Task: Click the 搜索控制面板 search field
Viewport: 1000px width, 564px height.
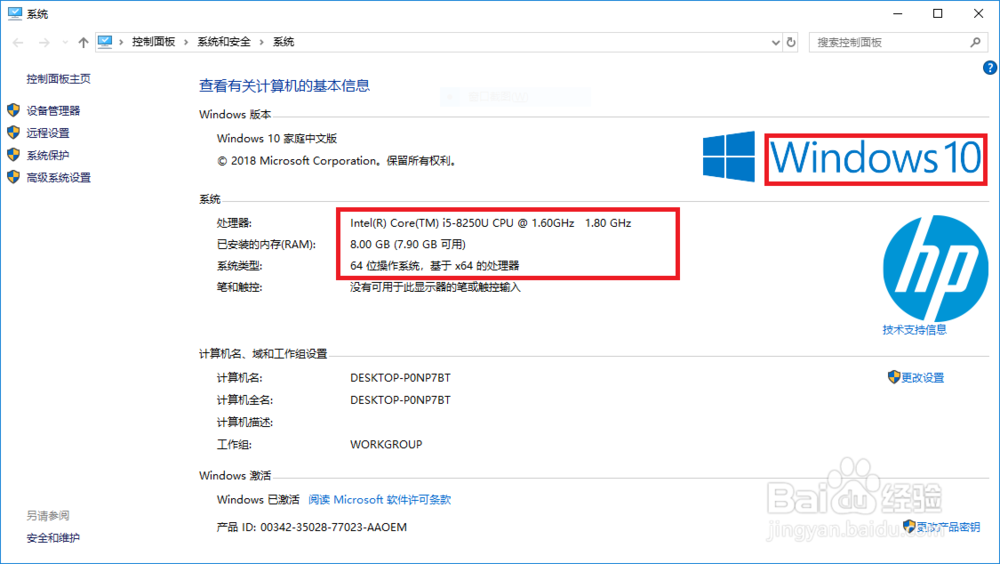Action: (898, 42)
